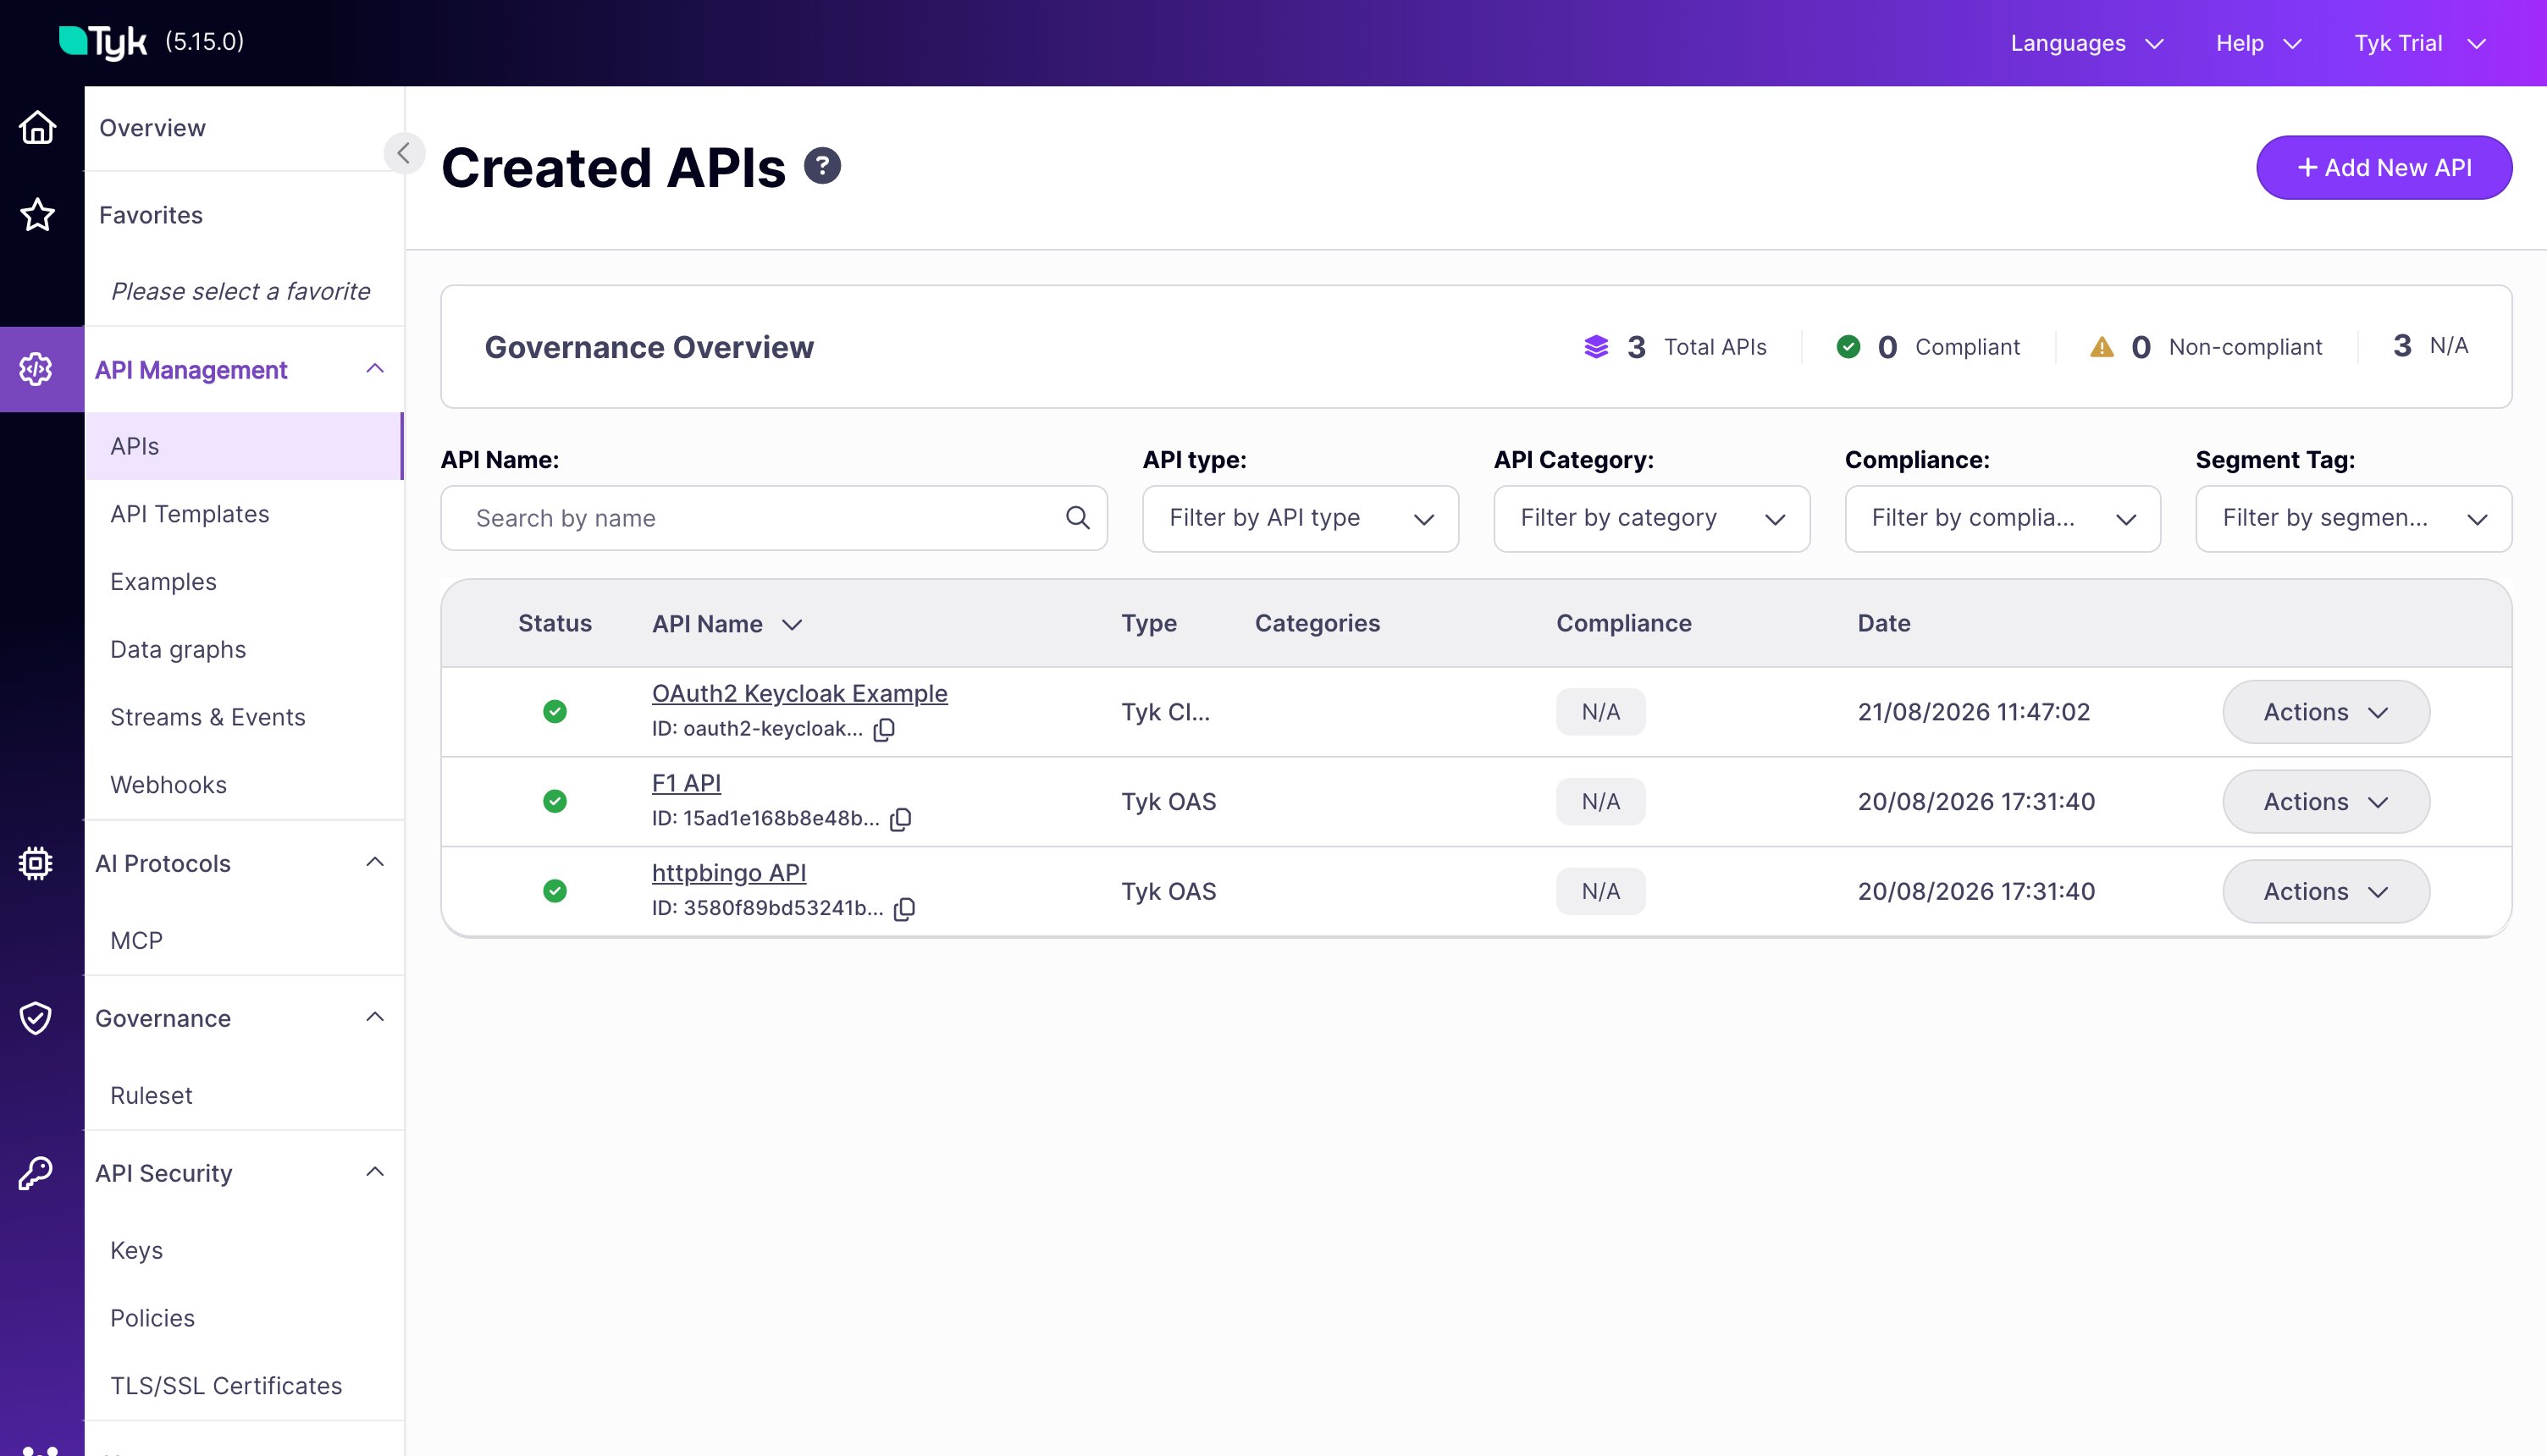Open Keys under API Security

click(x=136, y=1251)
